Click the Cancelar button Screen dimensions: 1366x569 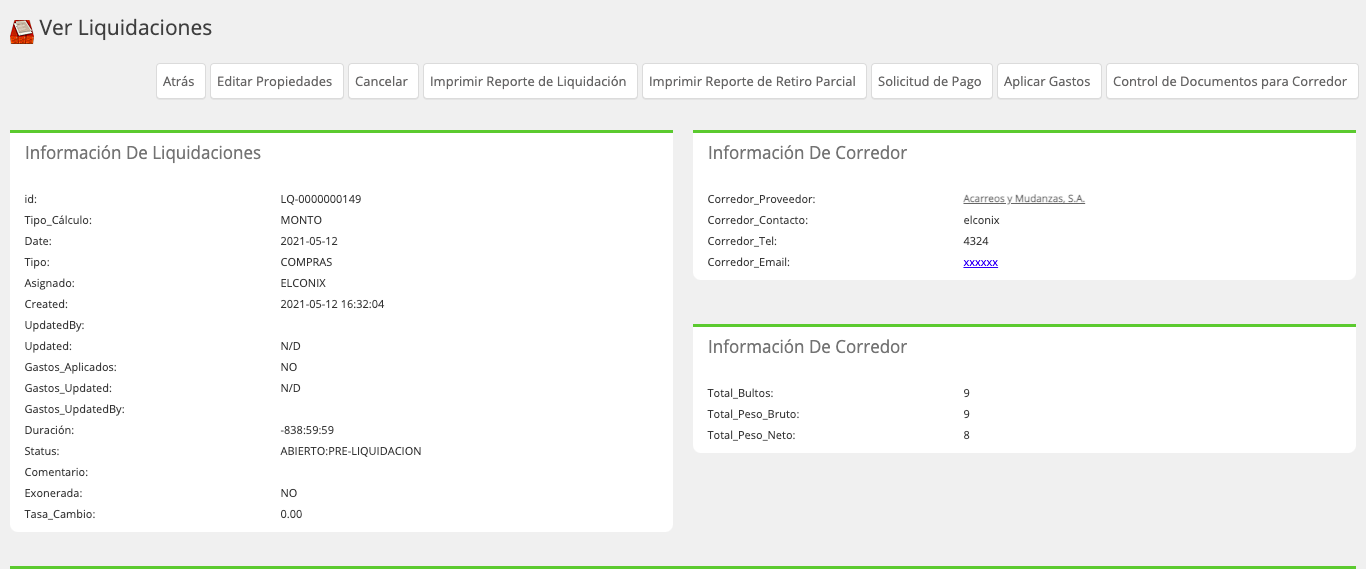coord(382,81)
